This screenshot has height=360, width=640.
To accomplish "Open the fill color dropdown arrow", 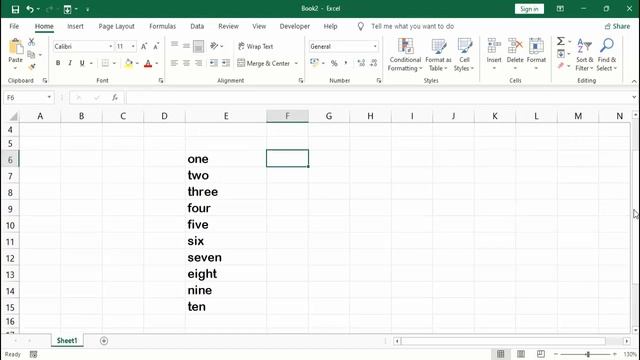I will click(x=137, y=63).
